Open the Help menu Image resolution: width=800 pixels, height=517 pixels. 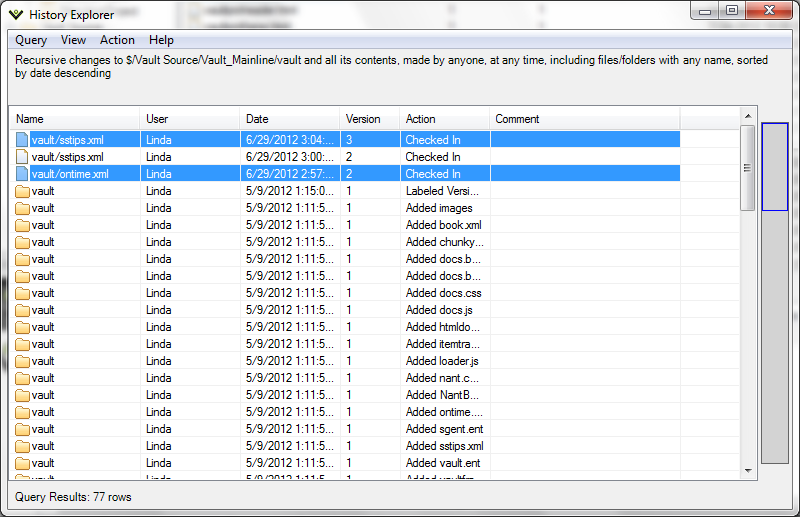[x=161, y=40]
